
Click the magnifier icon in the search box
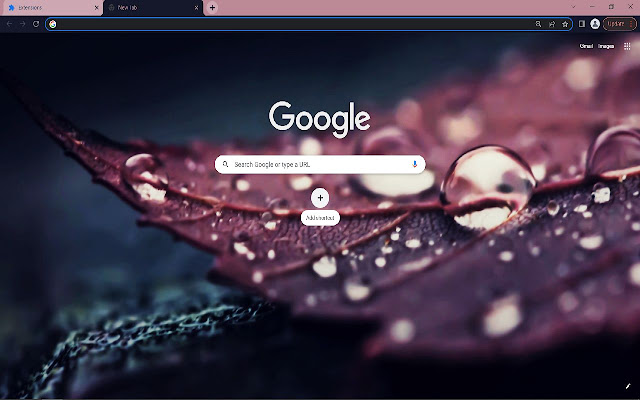click(x=225, y=164)
